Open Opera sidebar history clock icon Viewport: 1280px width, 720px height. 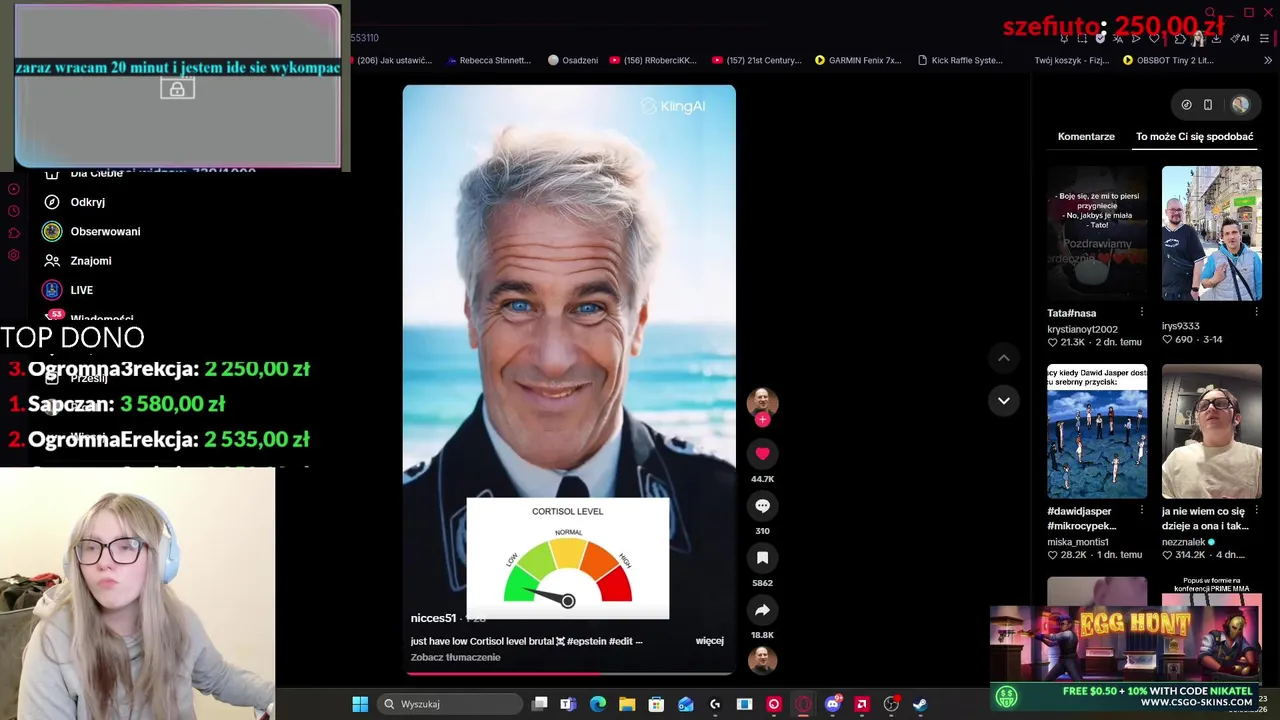[x=13, y=211]
